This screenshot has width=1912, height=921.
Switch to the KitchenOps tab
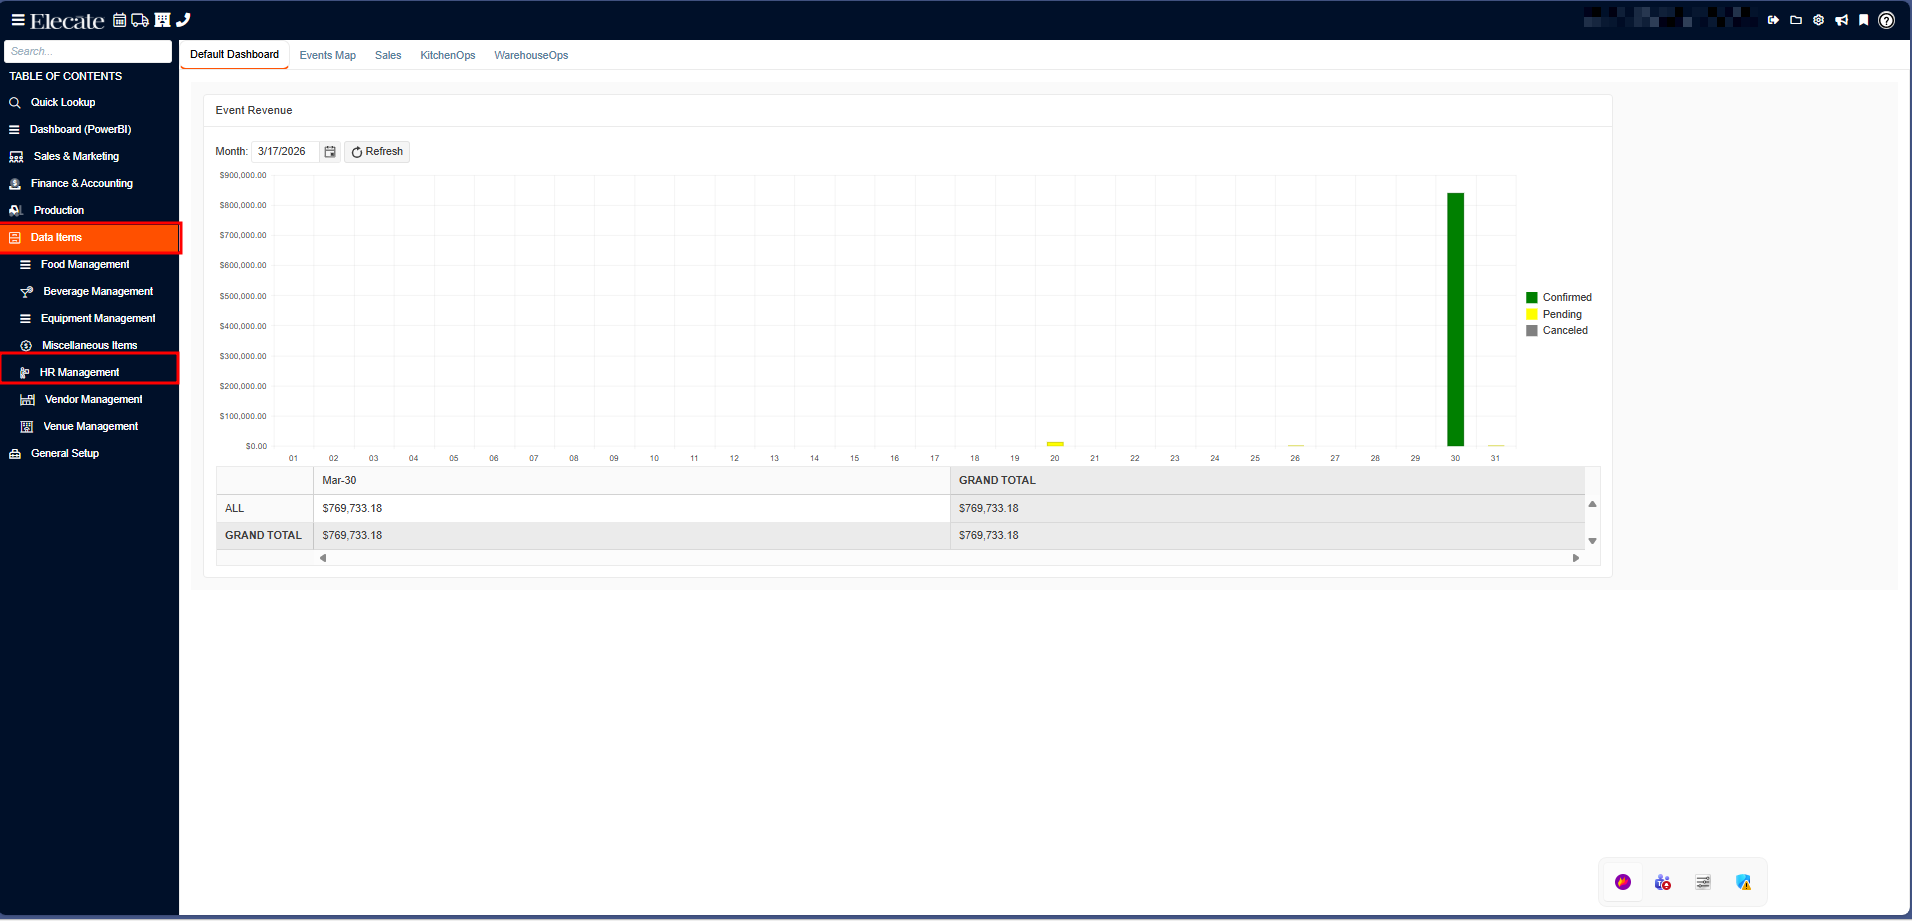[x=447, y=56]
